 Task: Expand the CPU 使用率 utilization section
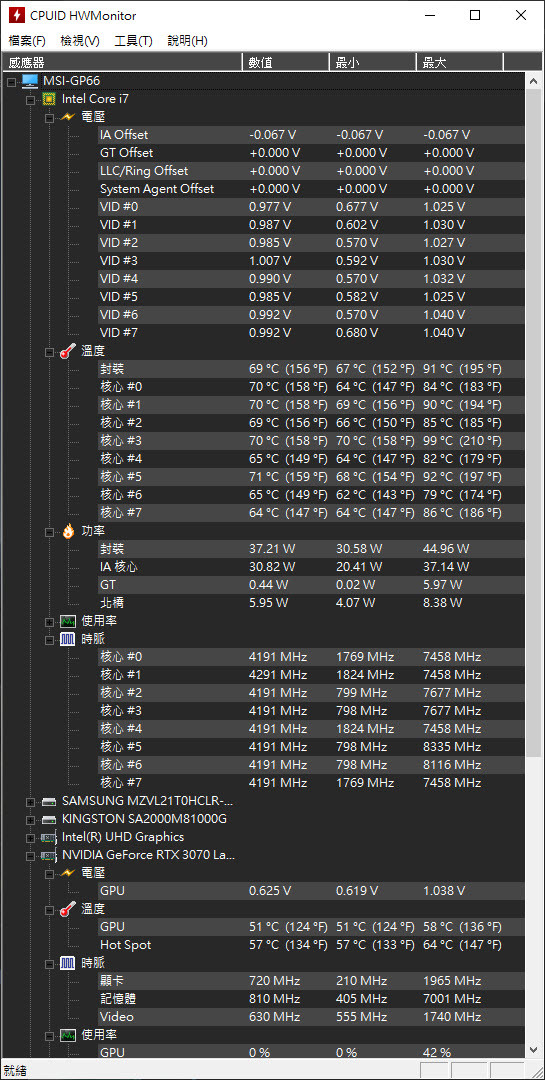(x=49, y=621)
